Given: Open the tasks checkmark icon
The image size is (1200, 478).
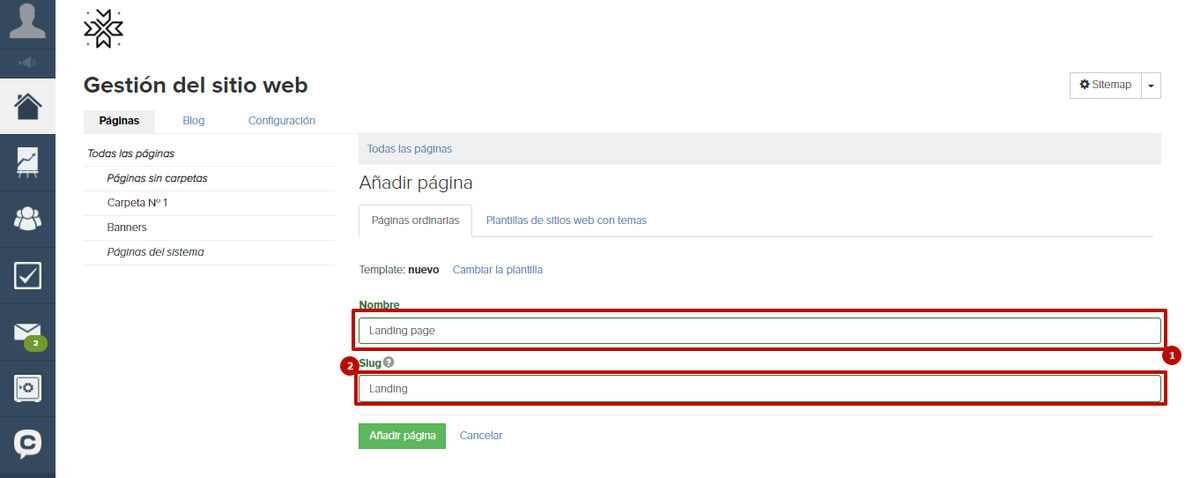Looking at the screenshot, I should [x=27, y=275].
